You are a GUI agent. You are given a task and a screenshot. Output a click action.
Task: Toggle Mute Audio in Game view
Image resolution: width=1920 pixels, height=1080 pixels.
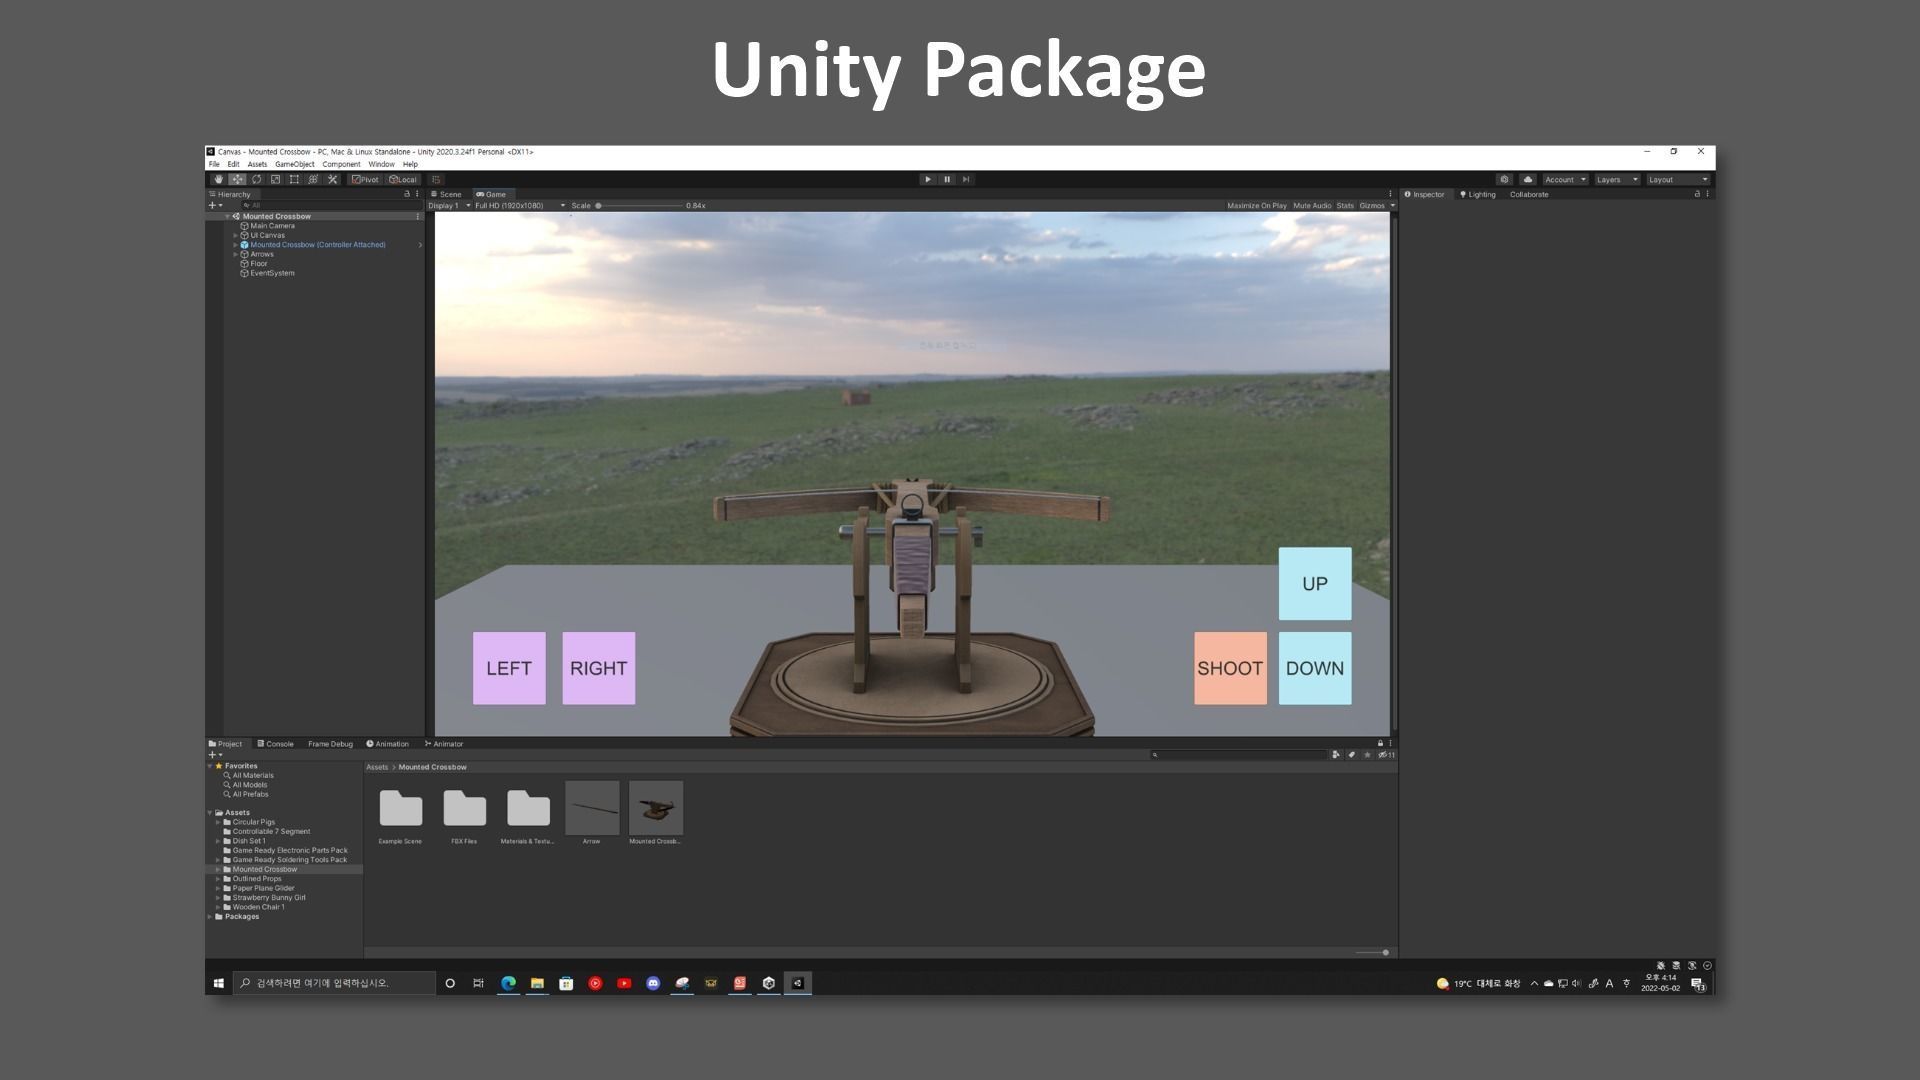coord(1311,205)
